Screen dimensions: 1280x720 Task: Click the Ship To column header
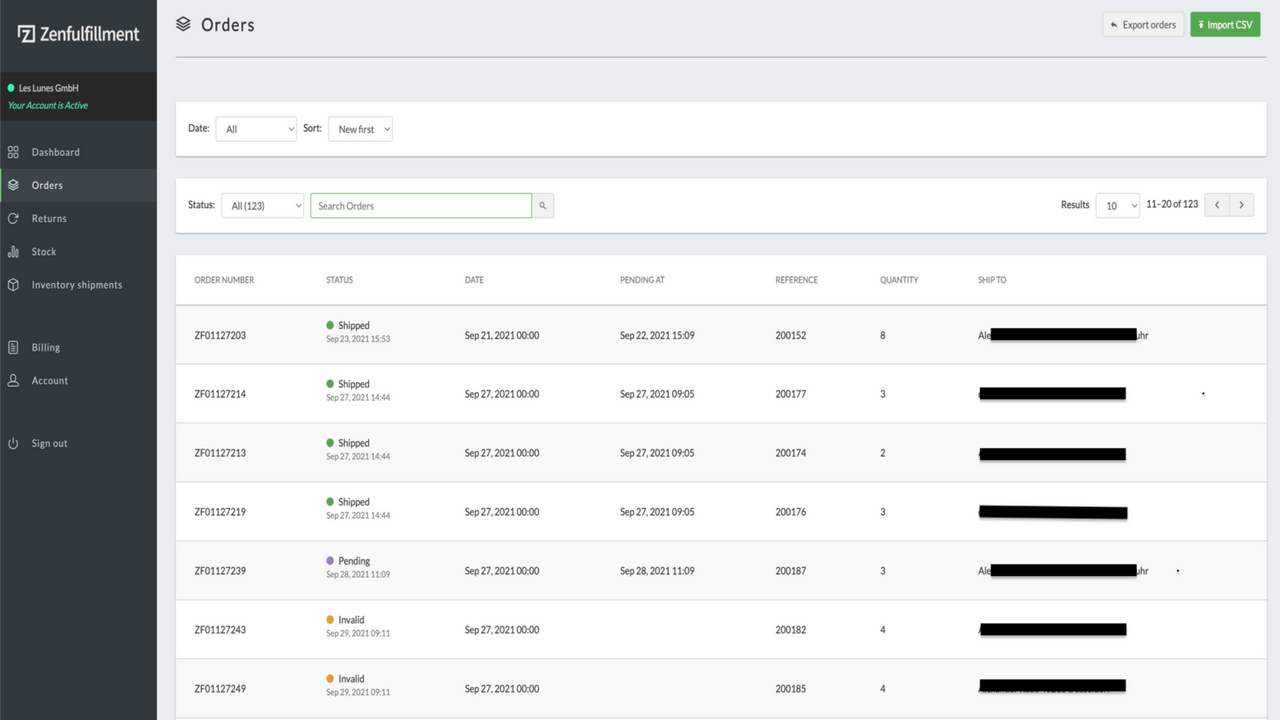coord(992,280)
